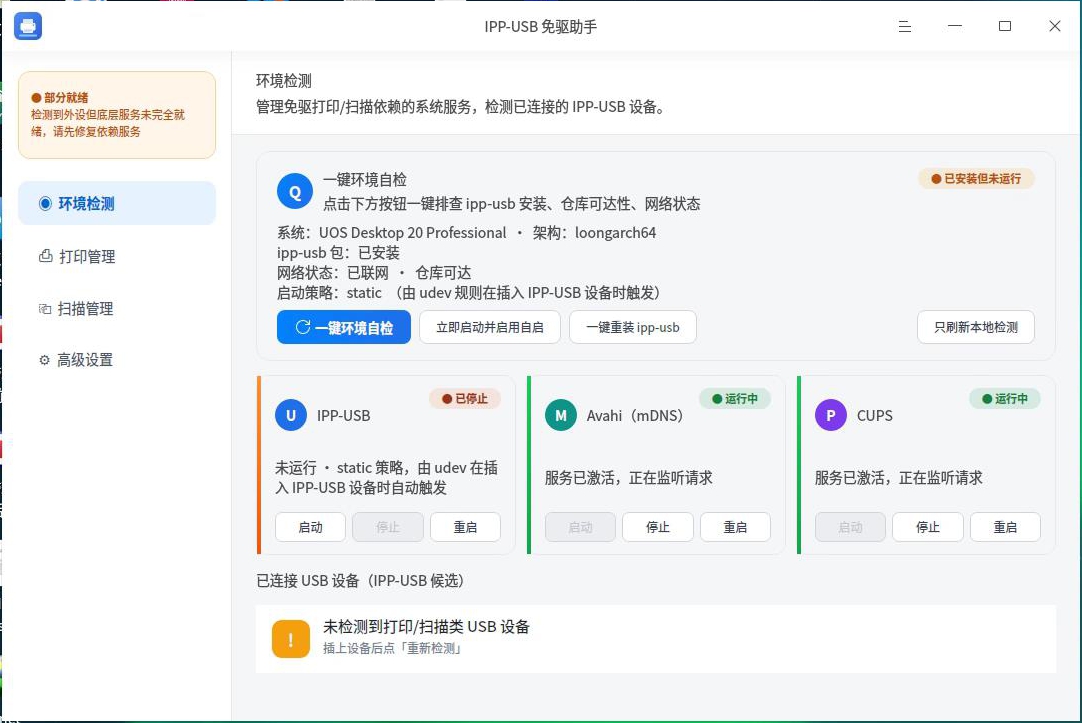Click the blue Q self-check icon

pos(295,192)
